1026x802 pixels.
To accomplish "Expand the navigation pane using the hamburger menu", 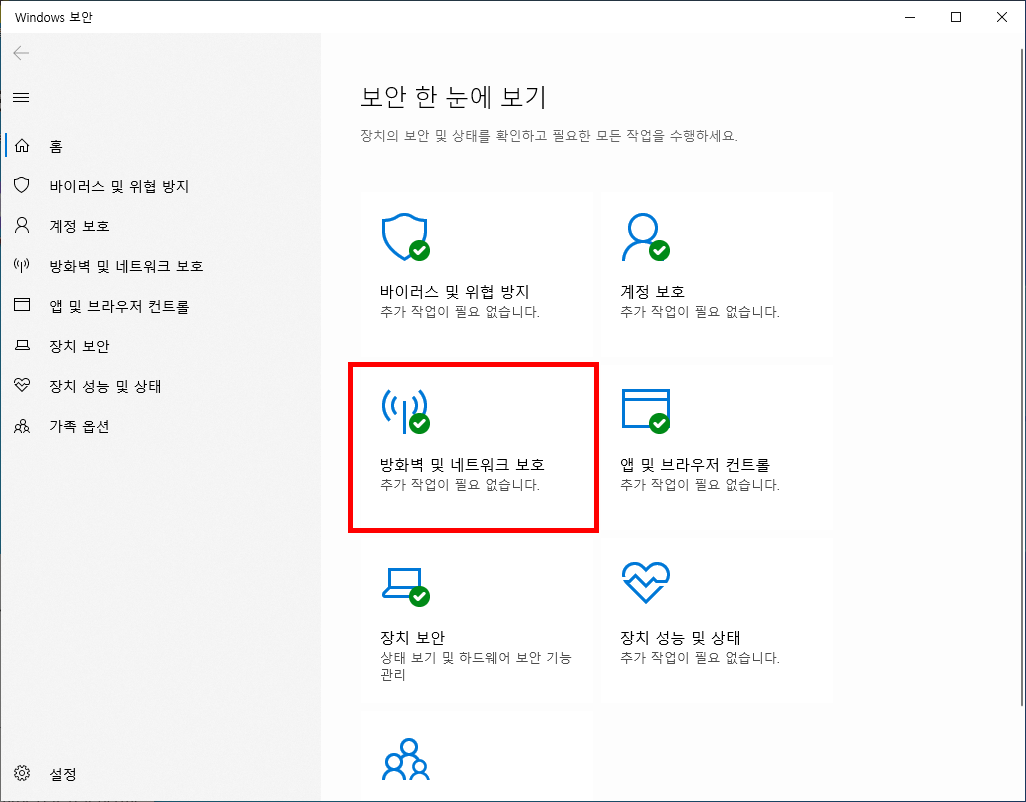I will tap(21, 97).
